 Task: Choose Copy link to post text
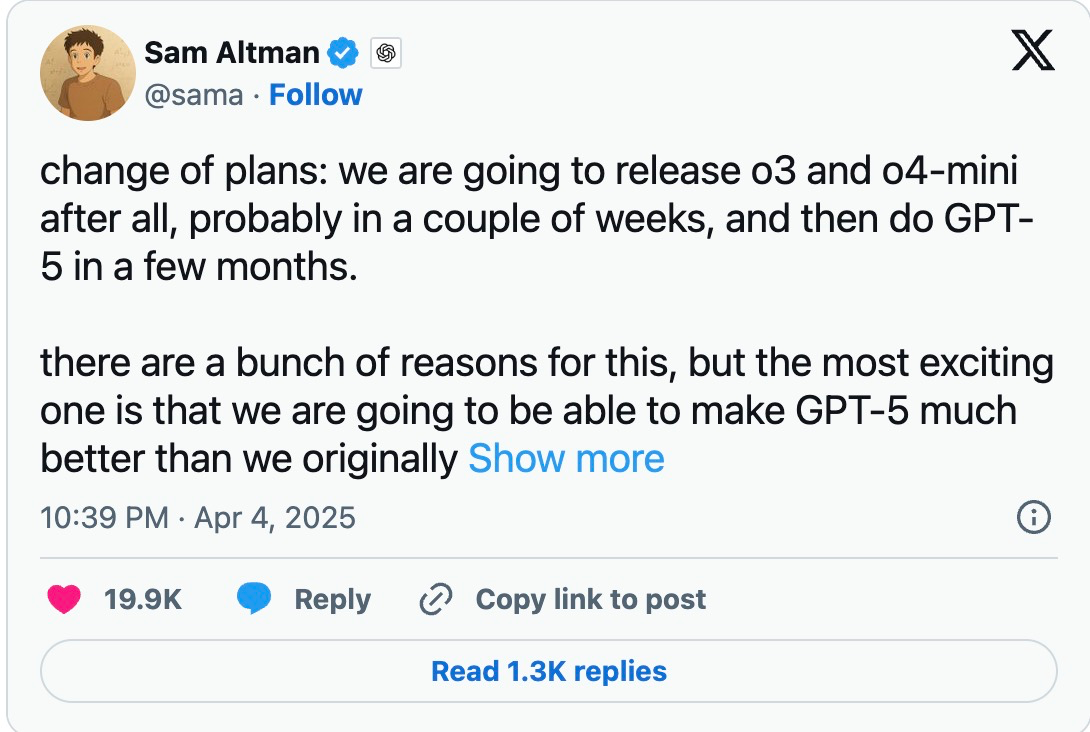coord(590,599)
